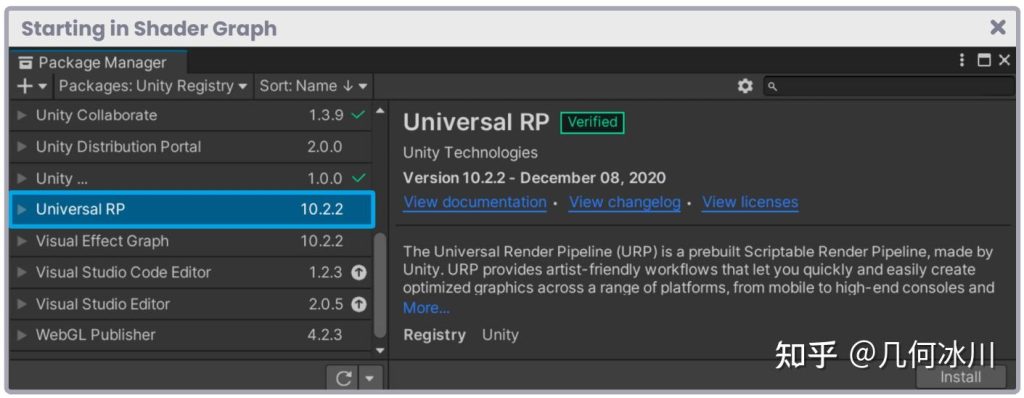
Task: Select the WebGL Publisher package
Action: (191, 335)
